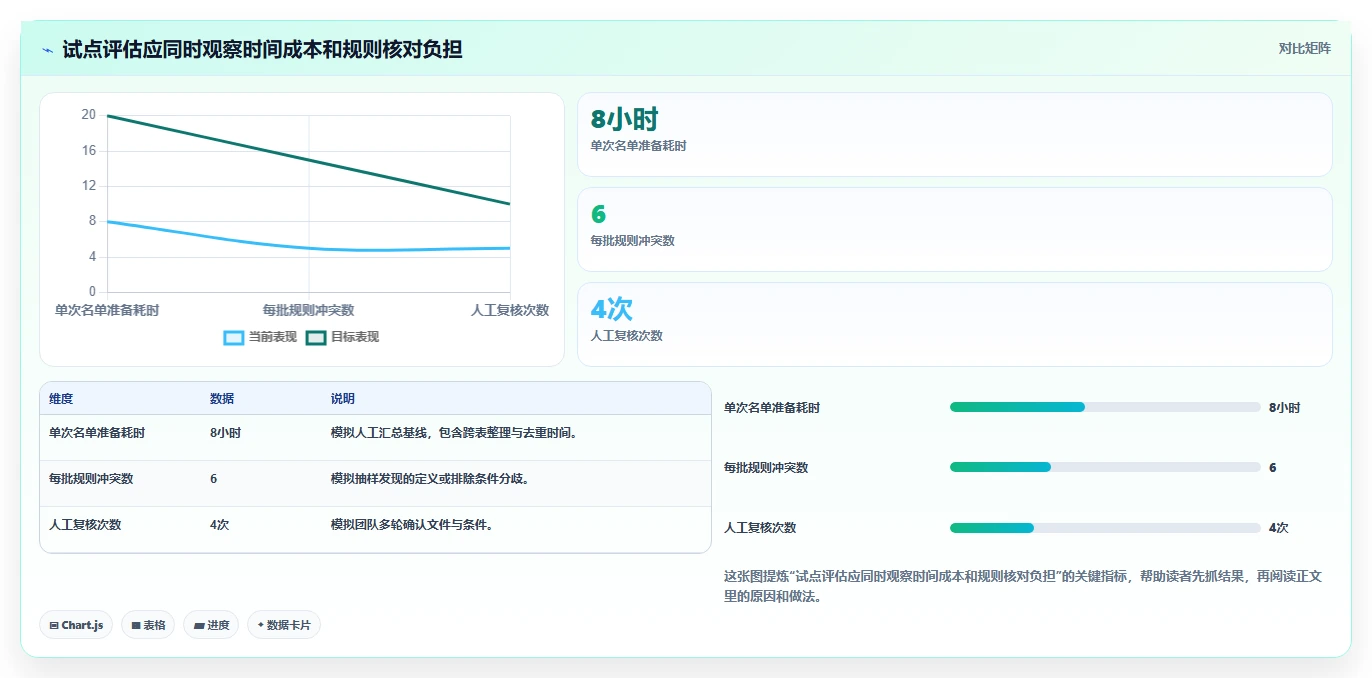Select the 表格 tag chip

click(148, 625)
